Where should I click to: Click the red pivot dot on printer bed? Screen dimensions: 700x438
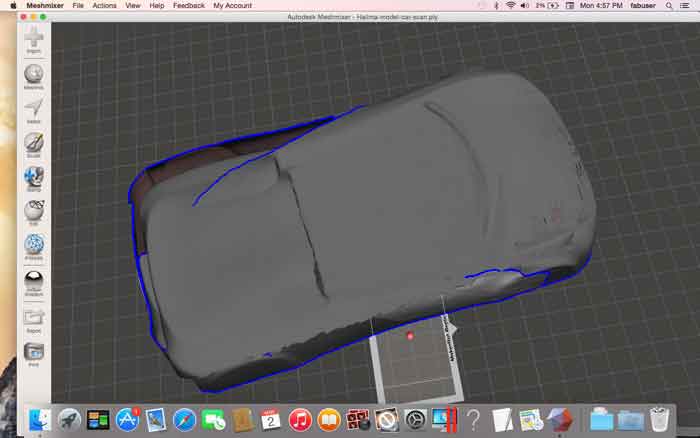[x=410, y=336]
